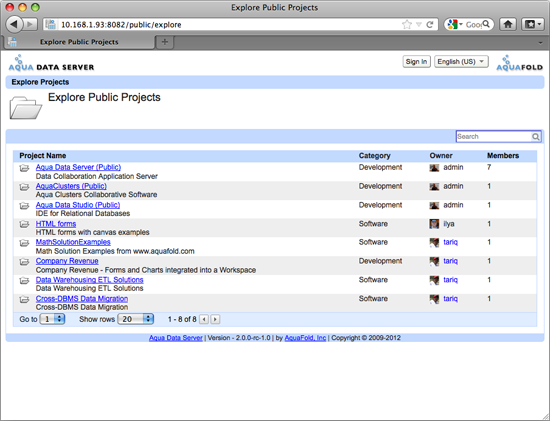The height and width of the screenshot is (421, 550).
Task: Open the Company Revenue project link
Action: pyautogui.click(x=67, y=261)
